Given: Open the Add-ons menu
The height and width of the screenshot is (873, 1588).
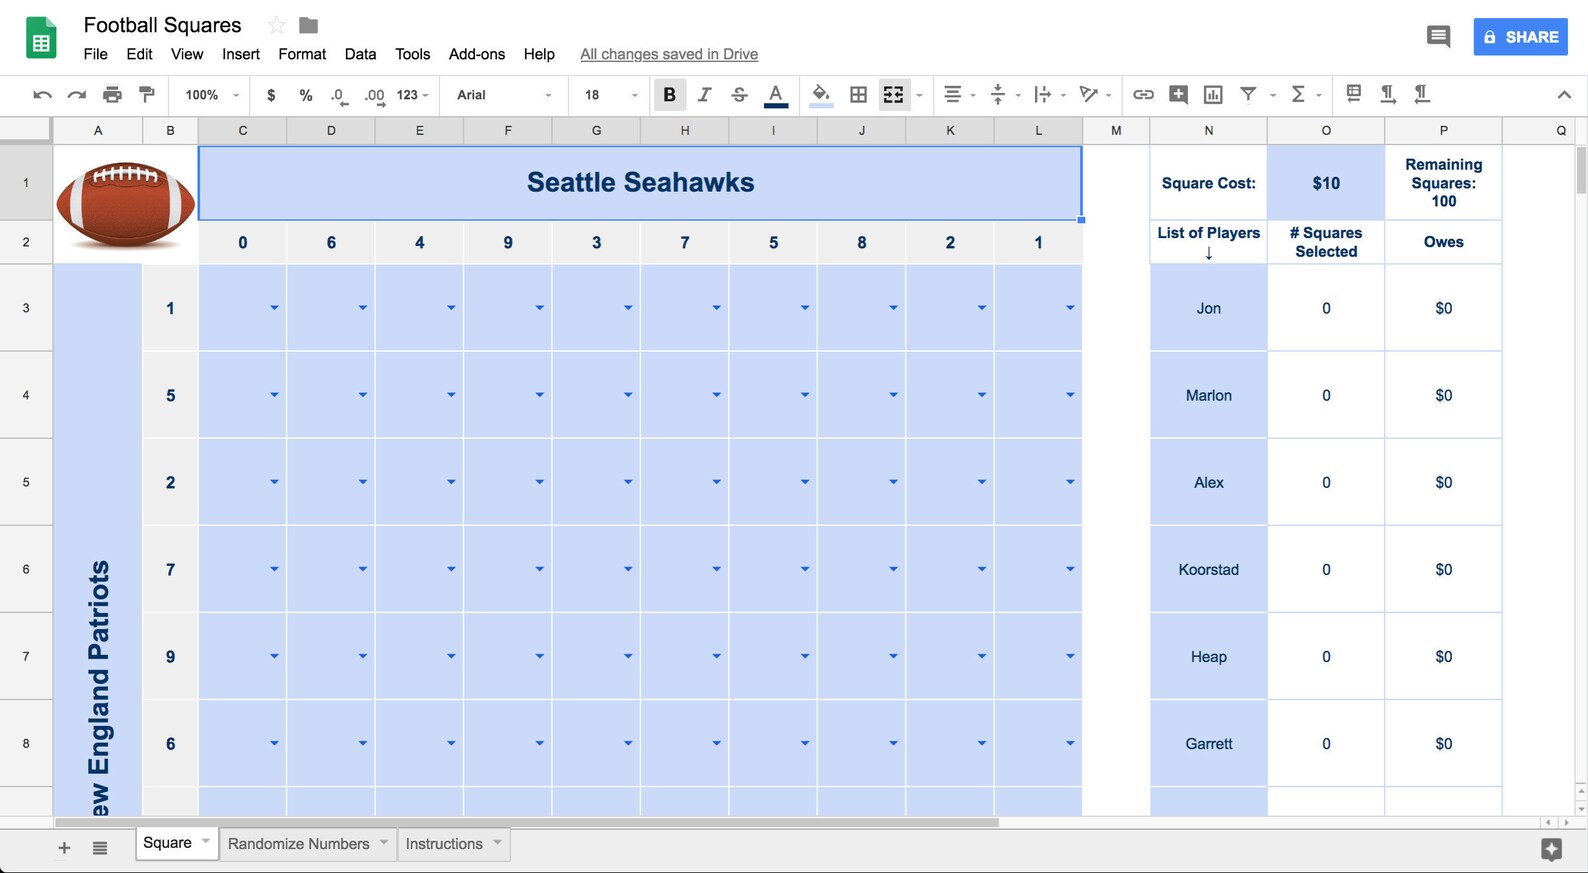Looking at the screenshot, I should [477, 54].
